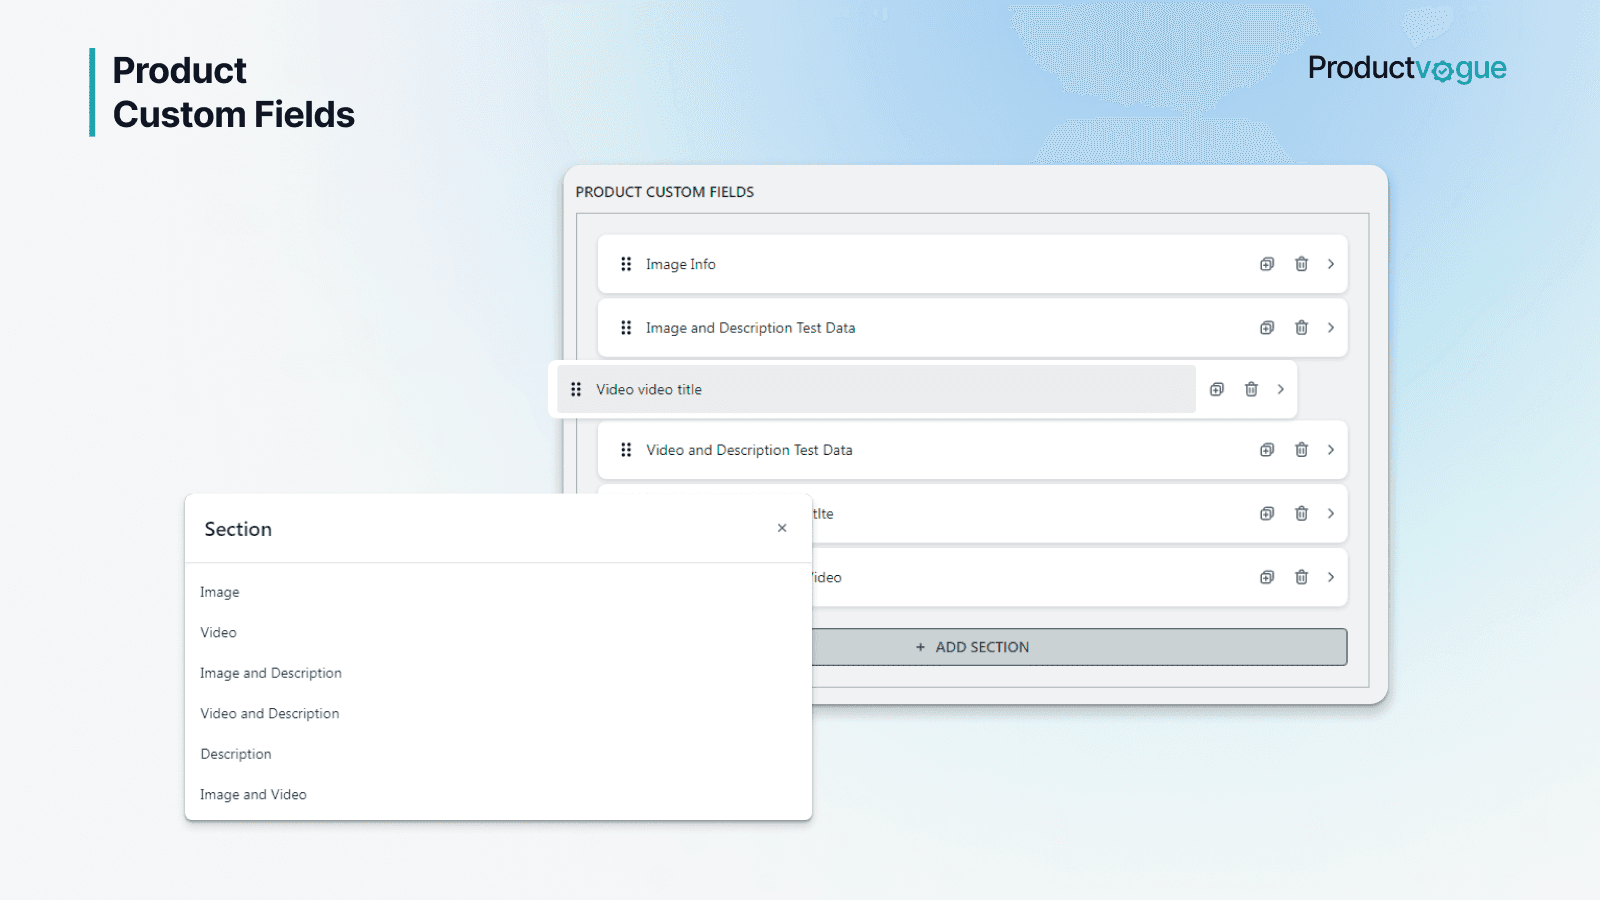The height and width of the screenshot is (900, 1600).
Task: Choose Image from the Section list
Action: pyautogui.click(x=220, y=592)
